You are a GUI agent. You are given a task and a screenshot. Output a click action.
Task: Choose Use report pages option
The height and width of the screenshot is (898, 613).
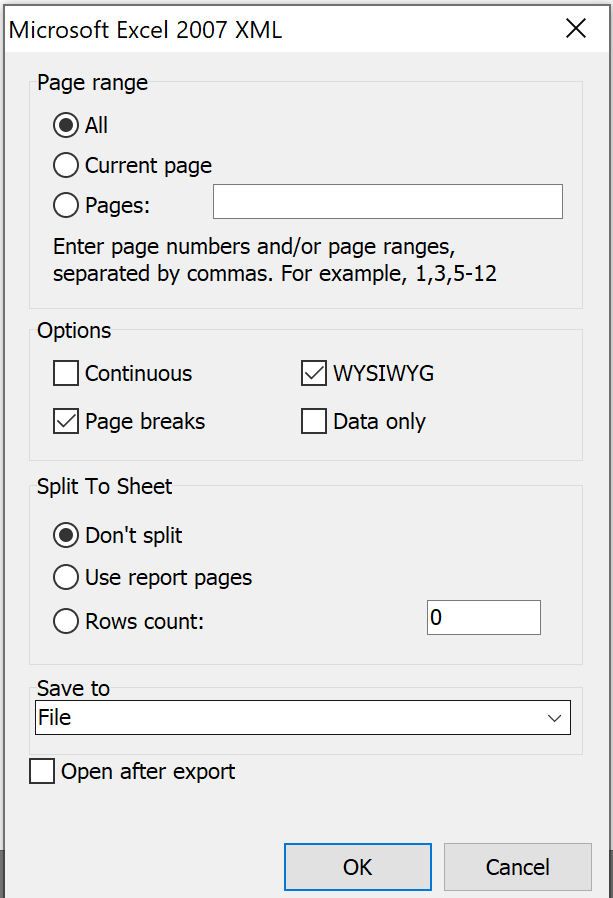[66, 577]
